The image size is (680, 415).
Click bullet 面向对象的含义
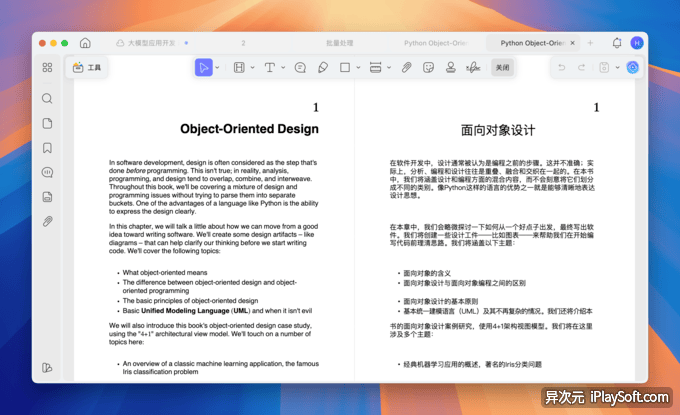point(427,273)
